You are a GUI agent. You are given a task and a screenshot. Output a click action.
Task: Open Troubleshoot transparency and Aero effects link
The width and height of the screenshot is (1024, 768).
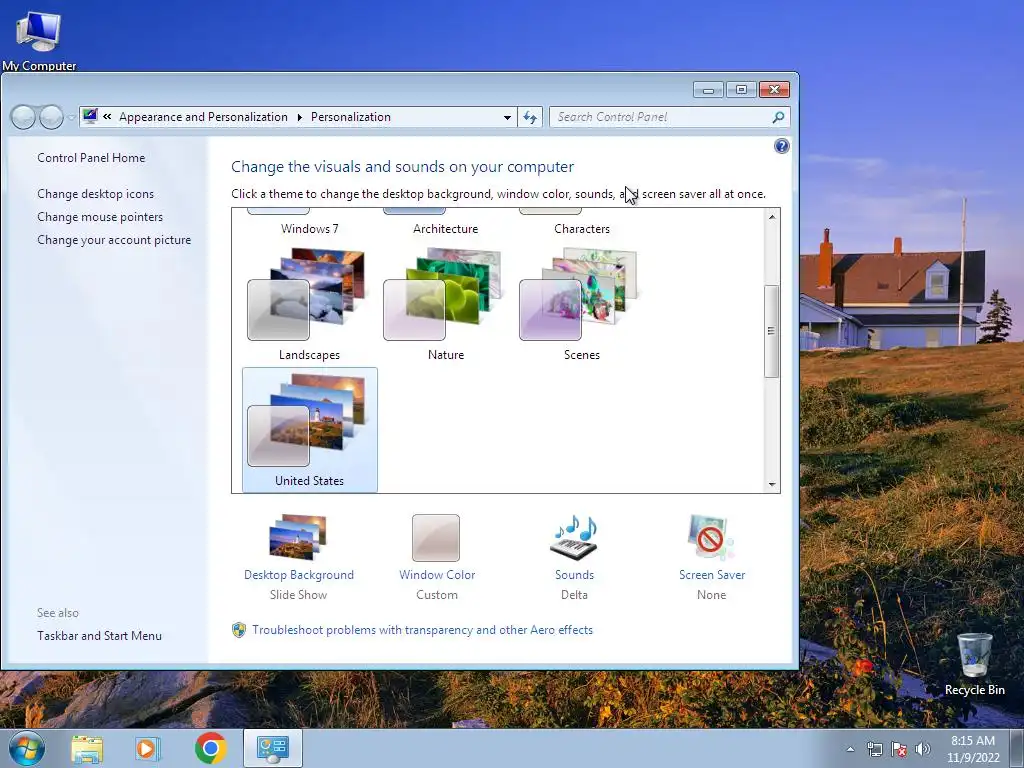[x=423, y=630]
